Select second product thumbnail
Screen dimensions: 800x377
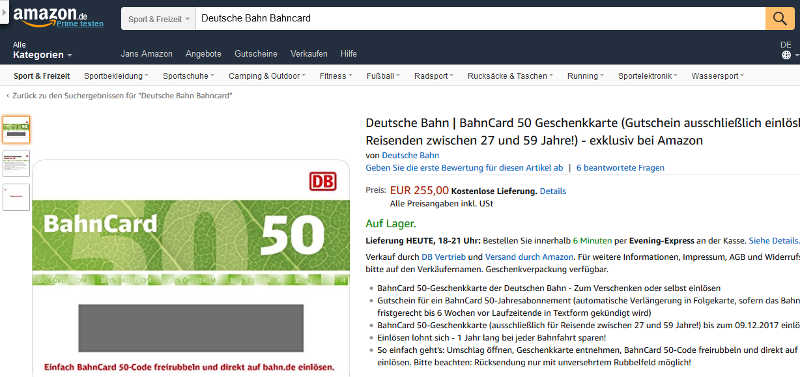coord(16,163)
